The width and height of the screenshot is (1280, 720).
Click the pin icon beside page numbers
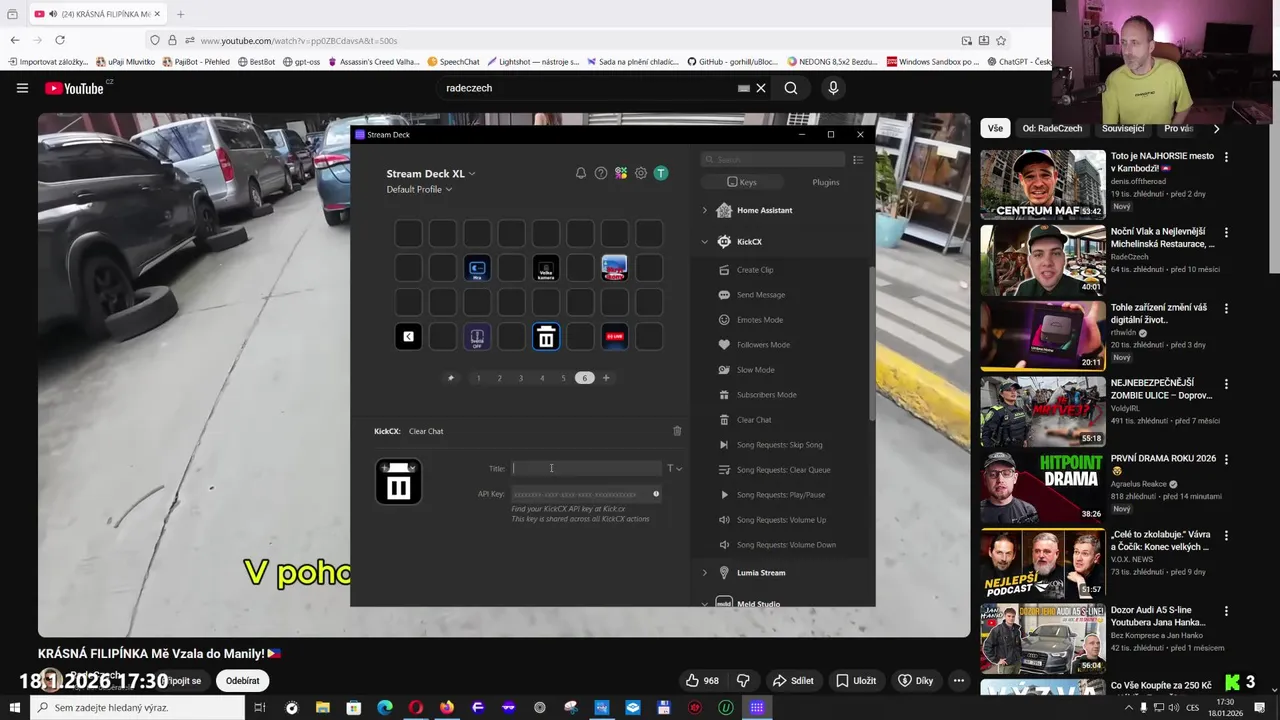(451, 378)
